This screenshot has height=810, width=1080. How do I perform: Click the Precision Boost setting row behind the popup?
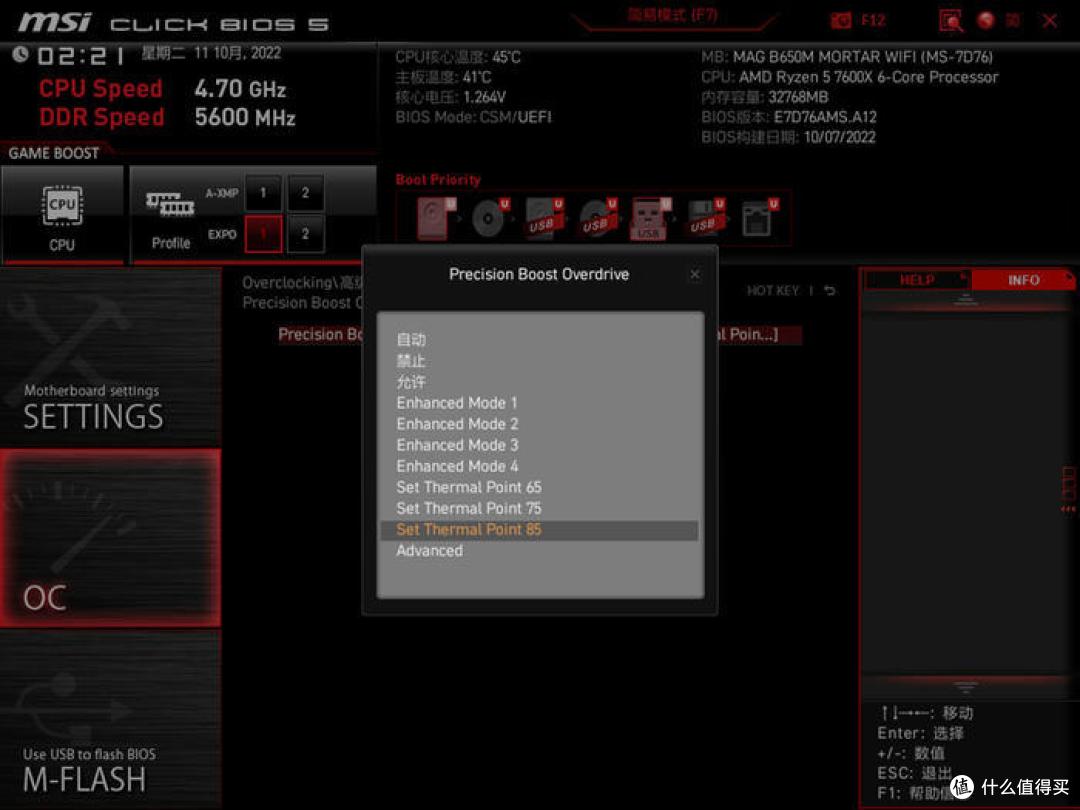[539, 335]
